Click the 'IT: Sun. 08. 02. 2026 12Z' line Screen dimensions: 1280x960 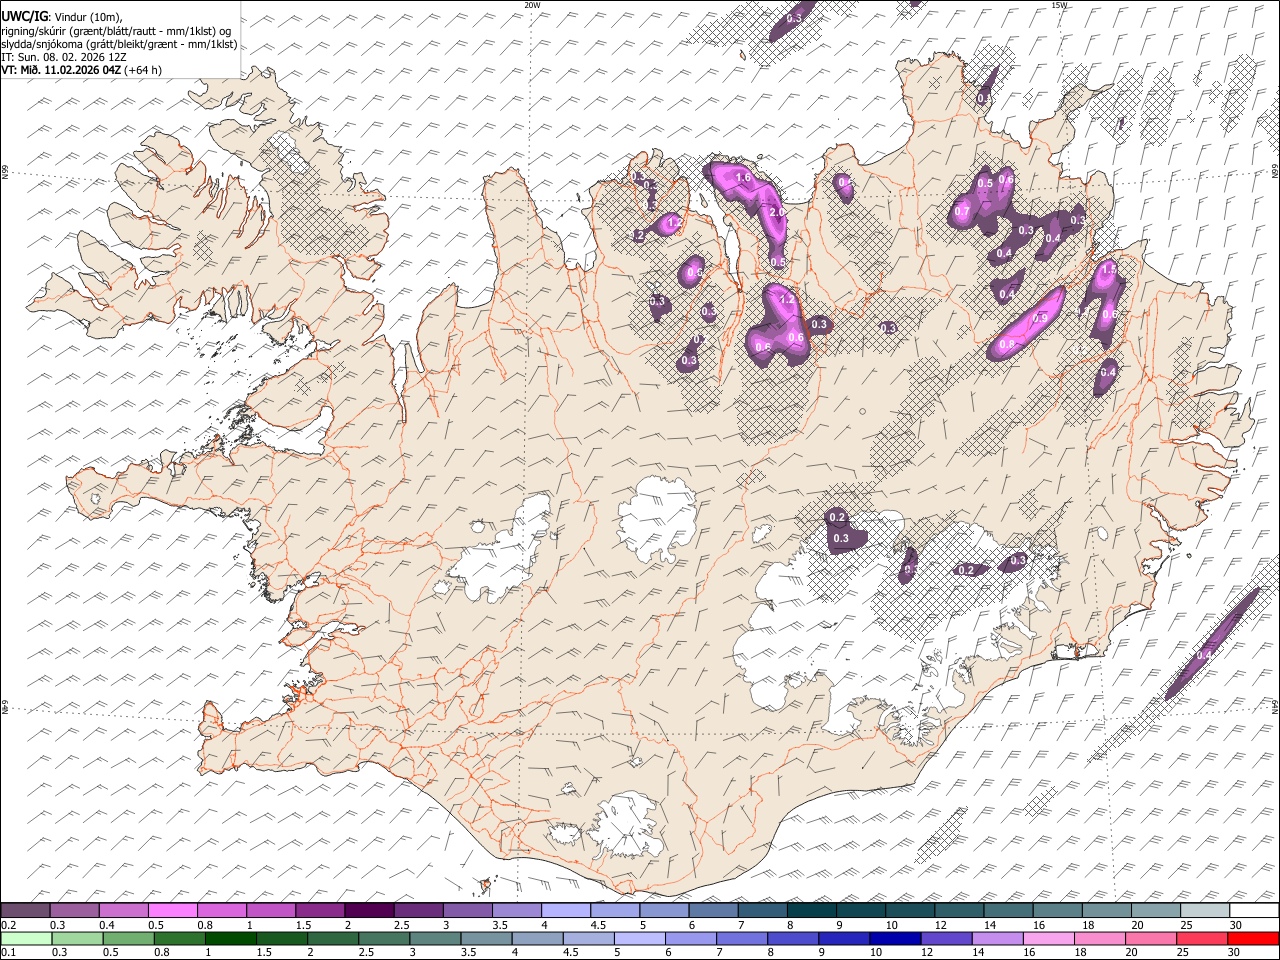tap(64, 57)
